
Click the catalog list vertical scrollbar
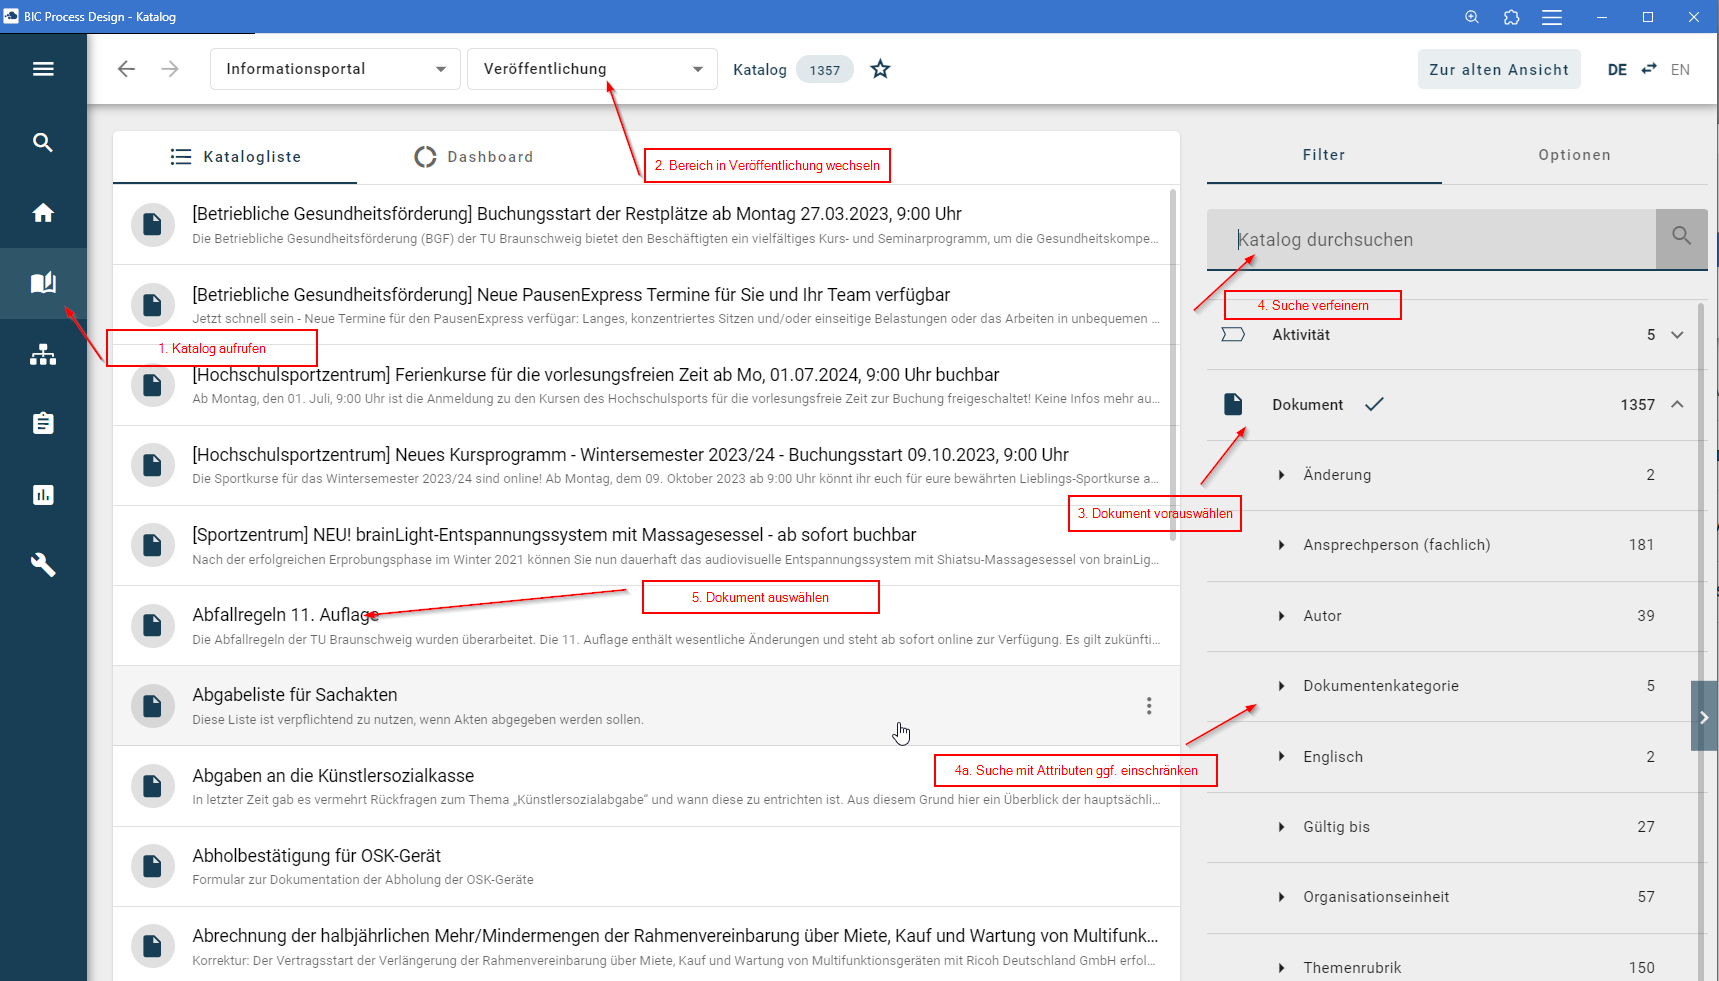click(1173, 364)
